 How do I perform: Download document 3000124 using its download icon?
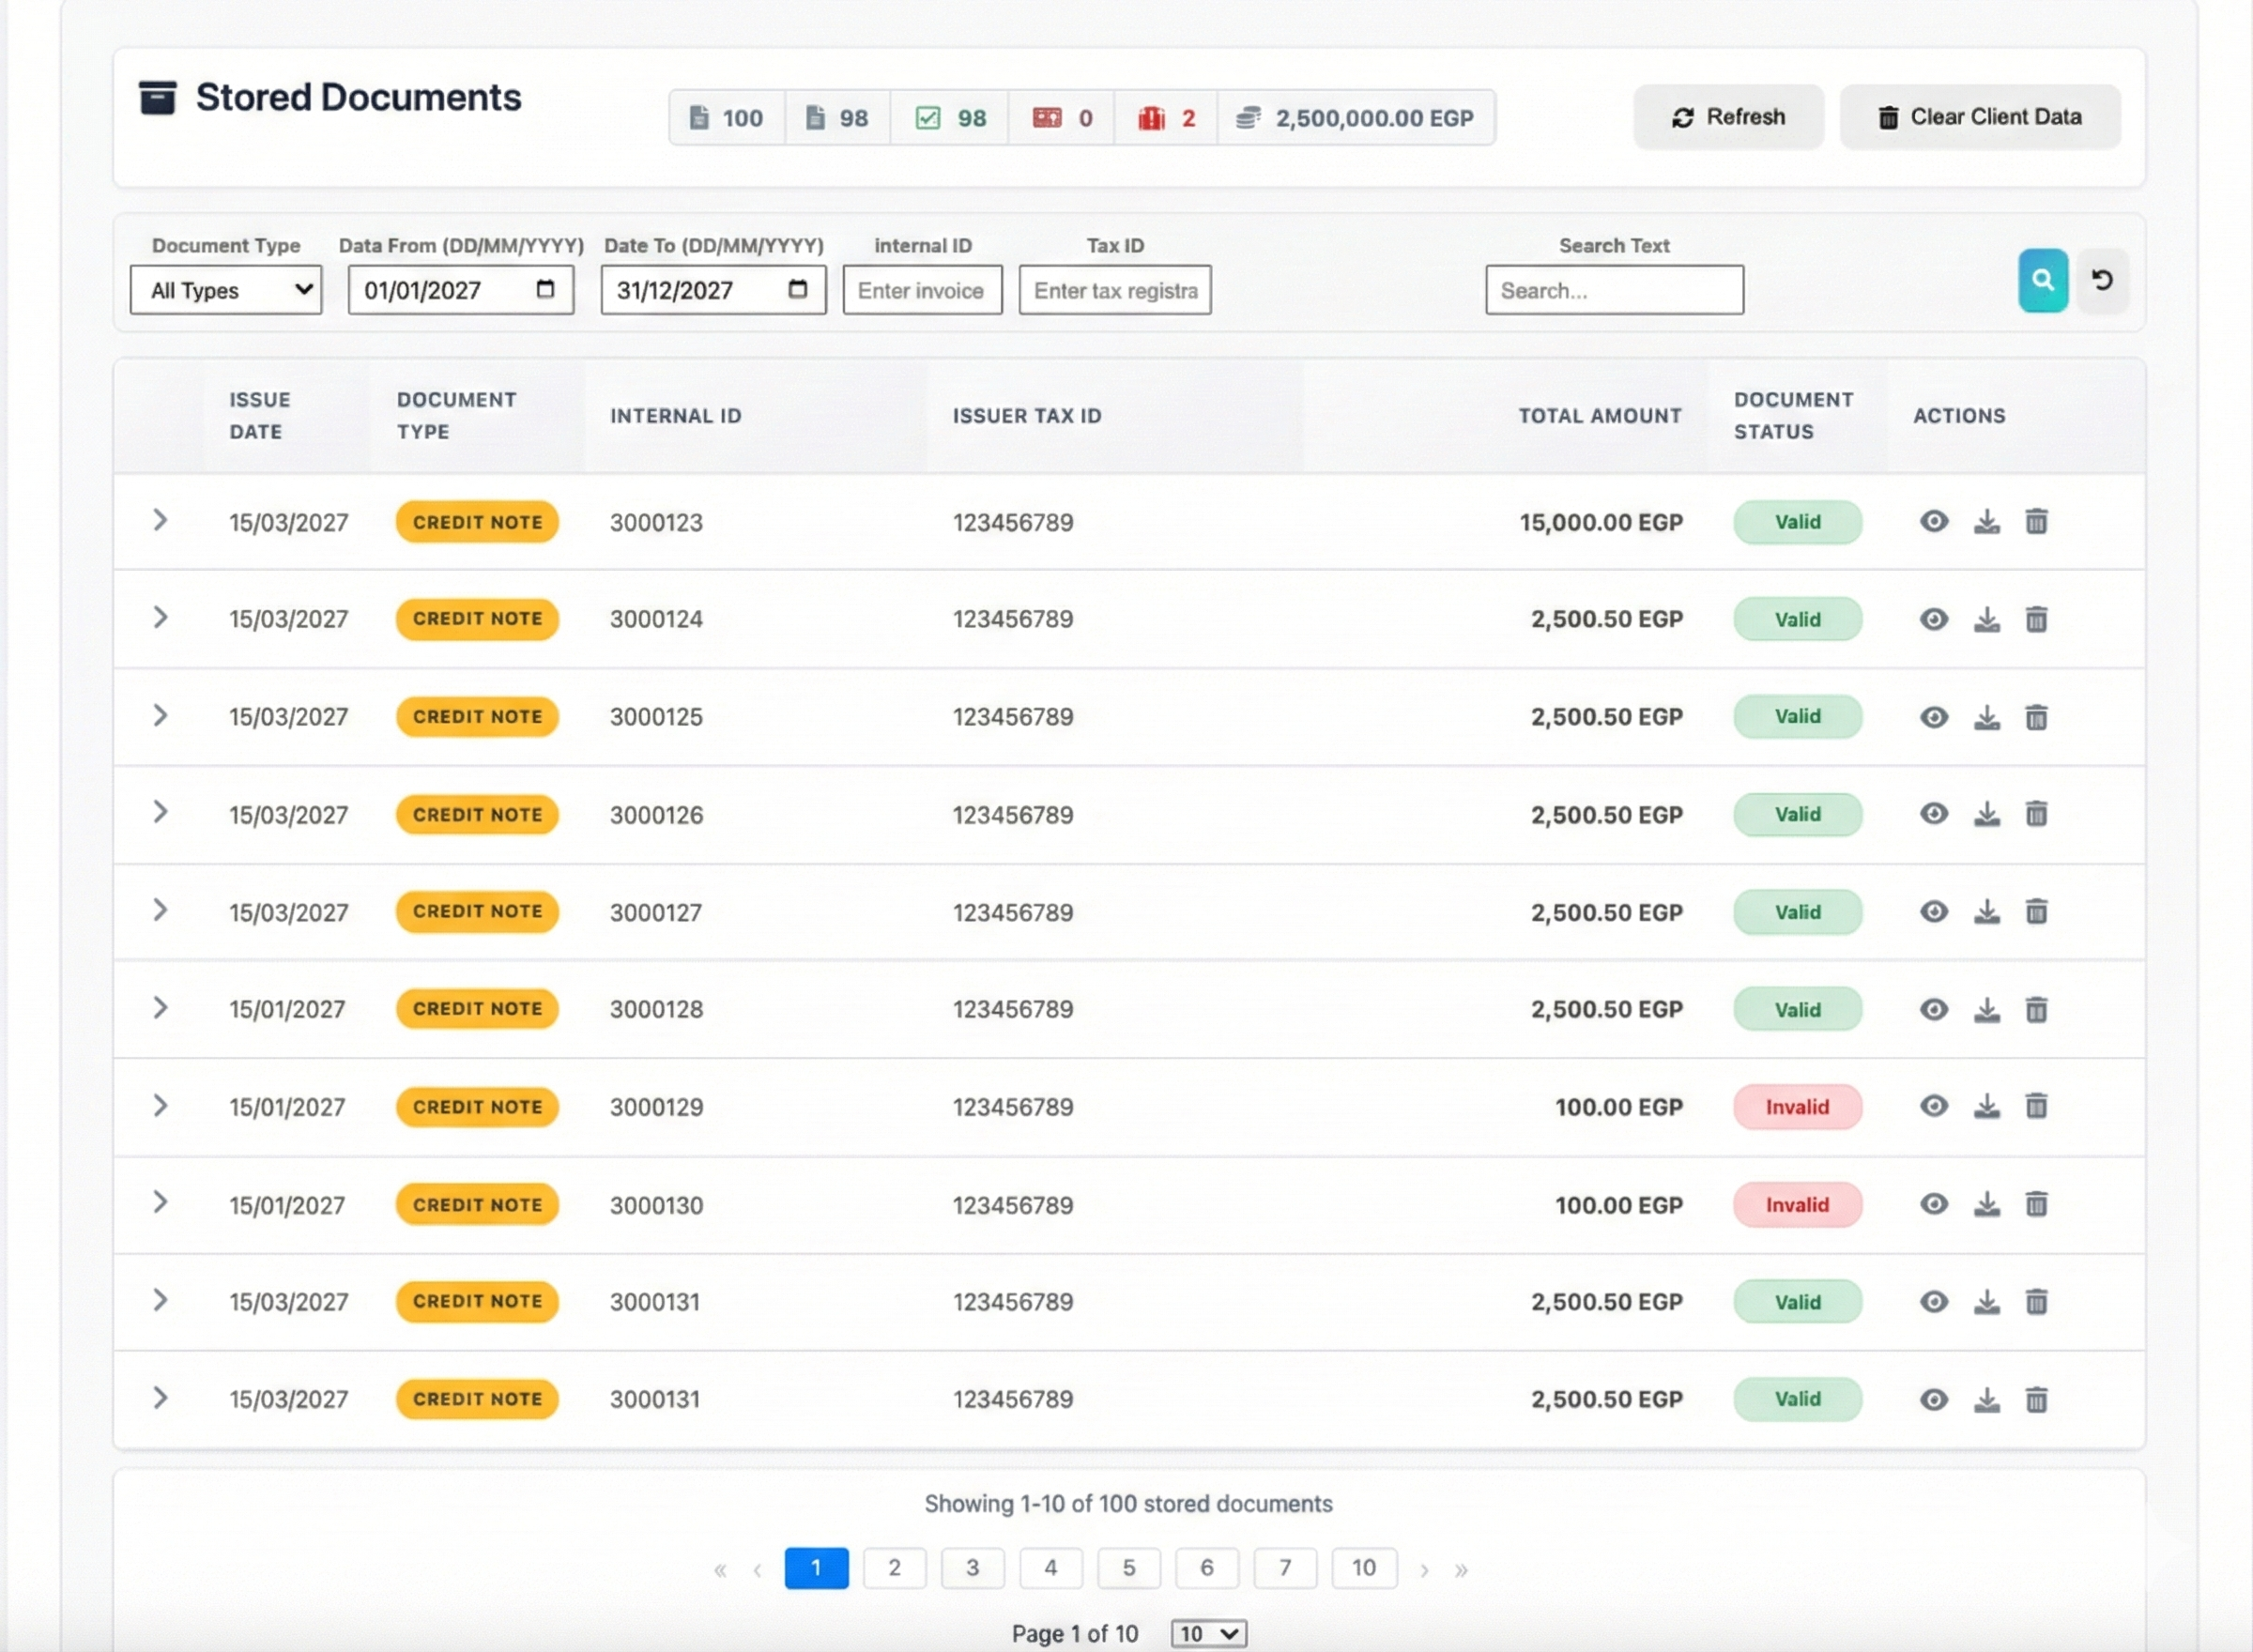pyautogui.click(x=1987, y=619)
